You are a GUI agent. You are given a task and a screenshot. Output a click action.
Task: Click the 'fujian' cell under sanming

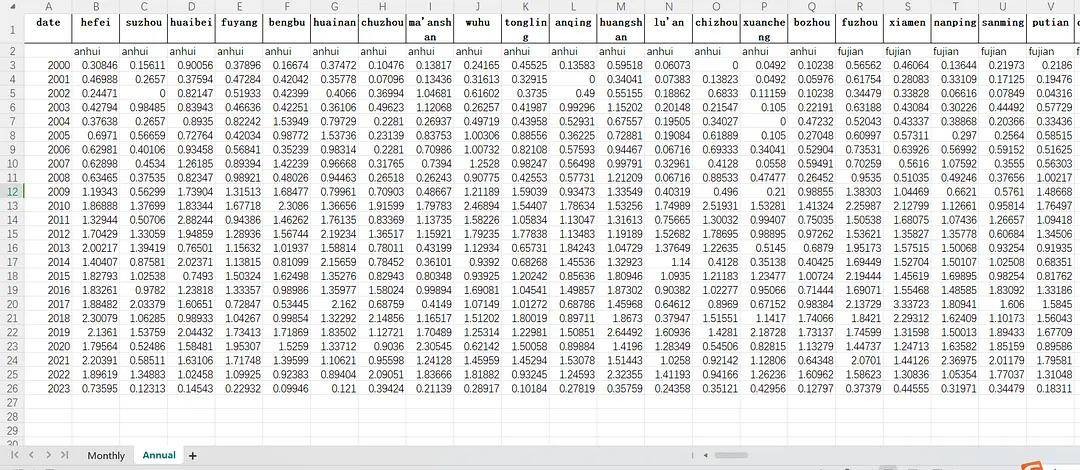click(x=1004, y=51)
